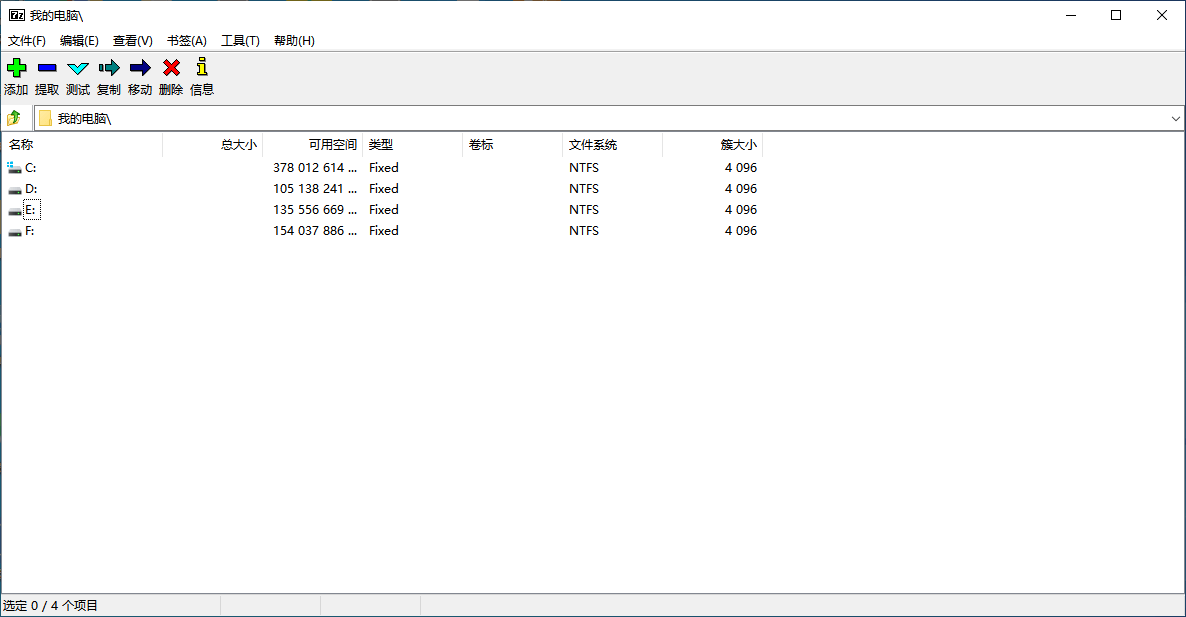
Task: Open the 书签(A) bookmarks menu
Action: 186,41
